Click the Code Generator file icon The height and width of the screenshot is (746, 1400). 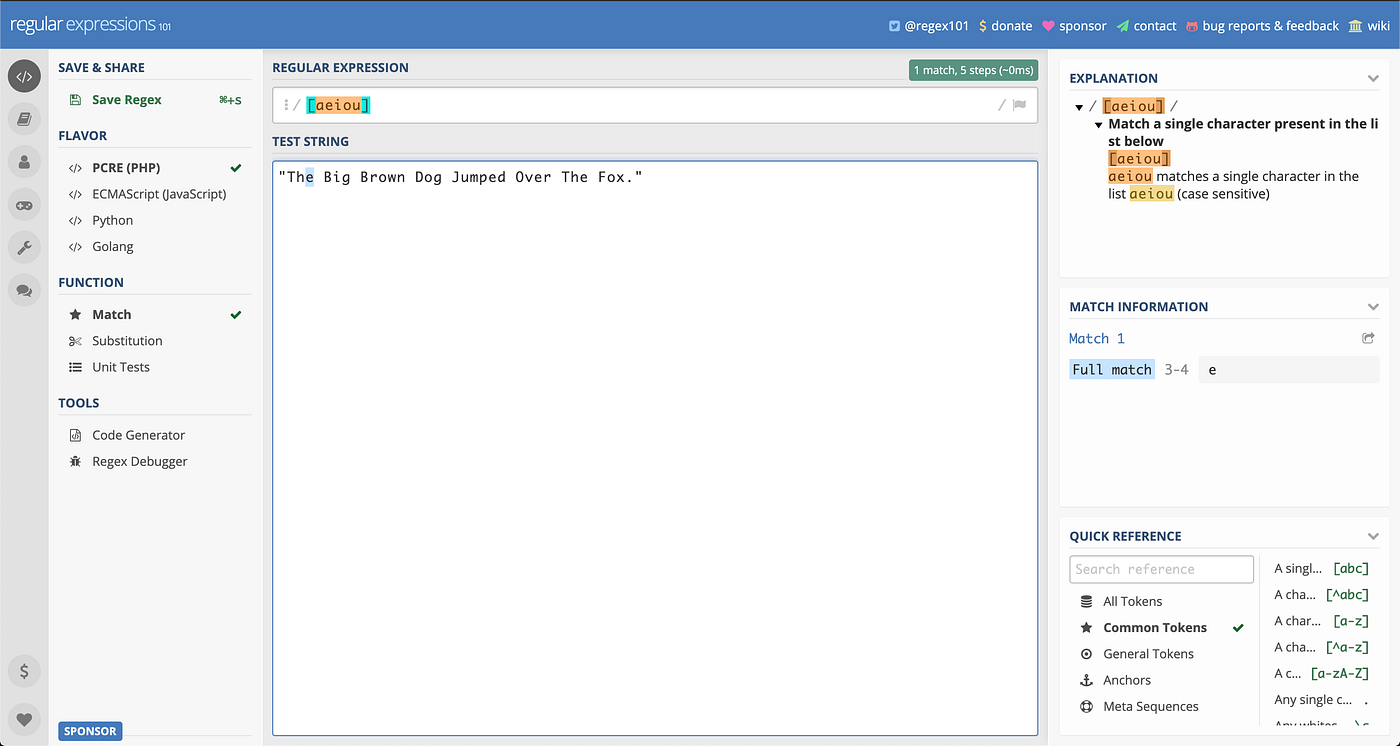tap(75, 435)
